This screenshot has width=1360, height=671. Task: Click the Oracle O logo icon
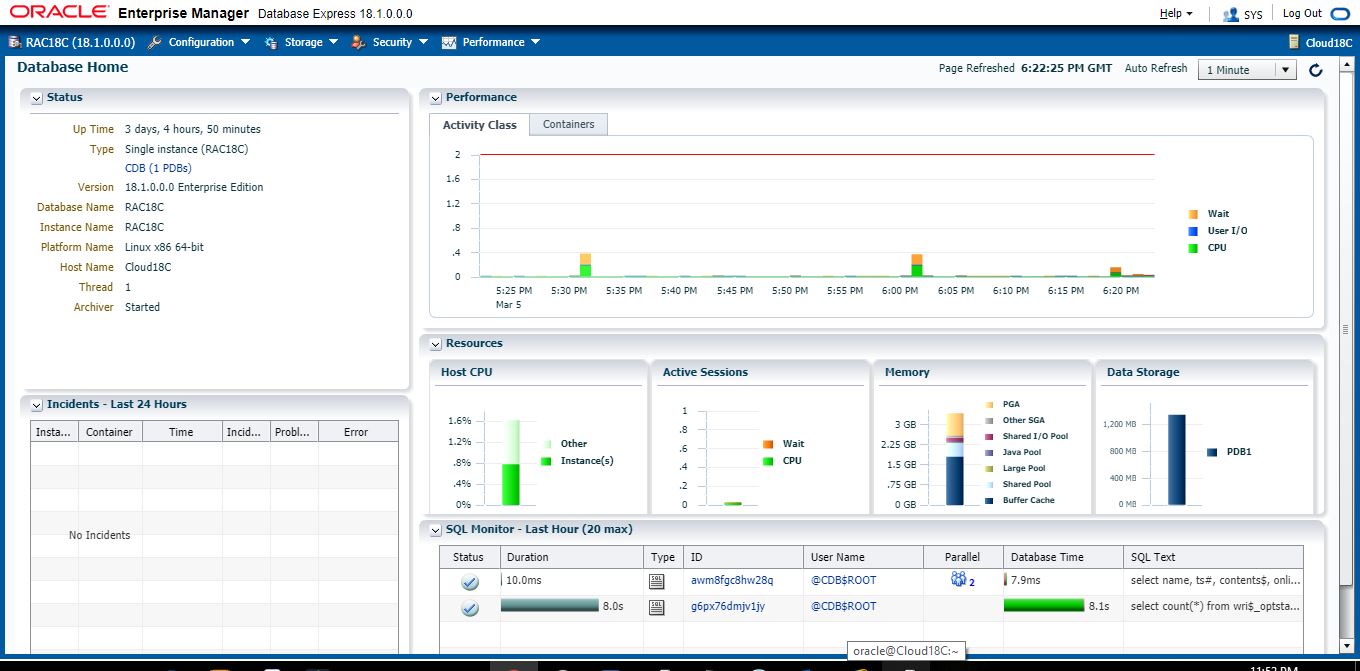[x=1340, y=14]
